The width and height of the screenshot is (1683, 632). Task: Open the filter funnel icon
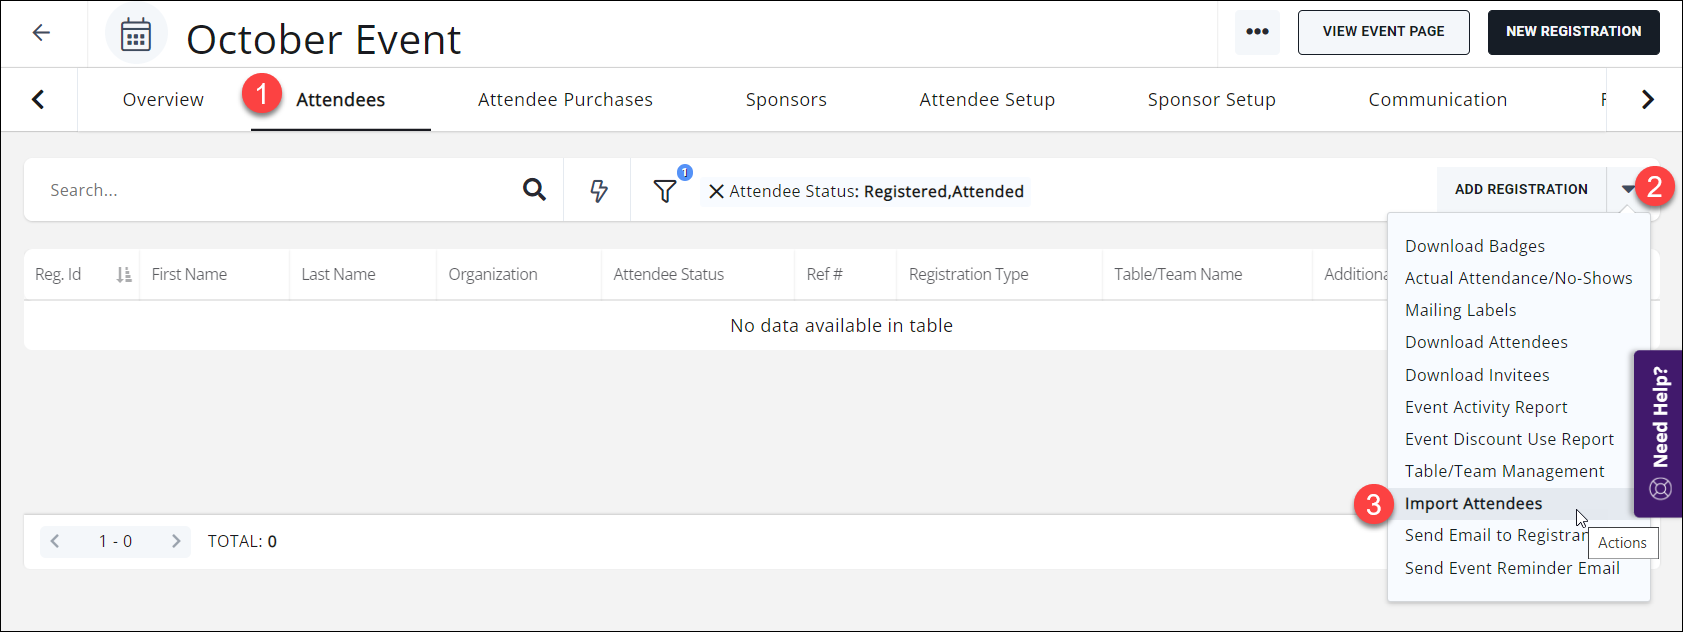tap(665, 191)
